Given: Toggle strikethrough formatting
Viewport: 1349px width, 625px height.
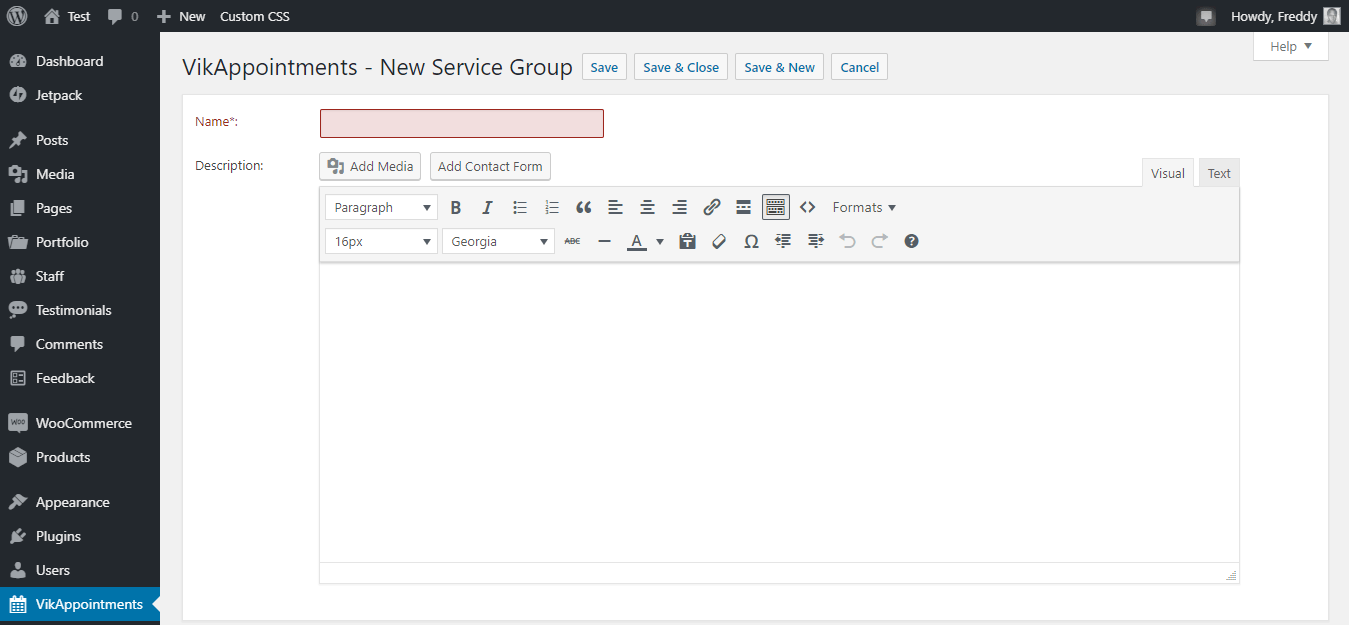Looking at the screenshot, I should click(572, 241).
